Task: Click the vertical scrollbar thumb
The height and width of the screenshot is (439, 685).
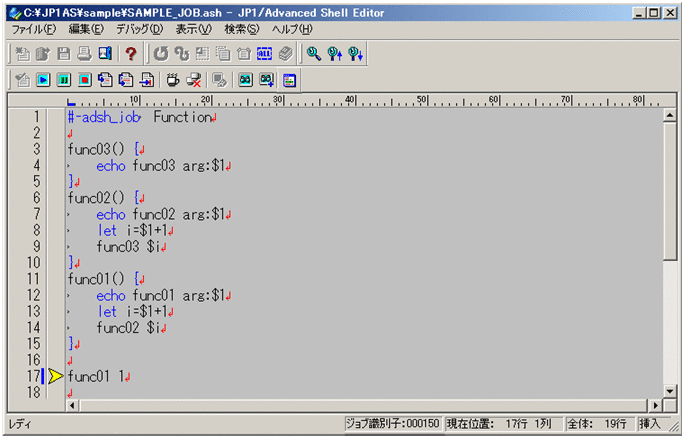Action: [x=670, y=191]
